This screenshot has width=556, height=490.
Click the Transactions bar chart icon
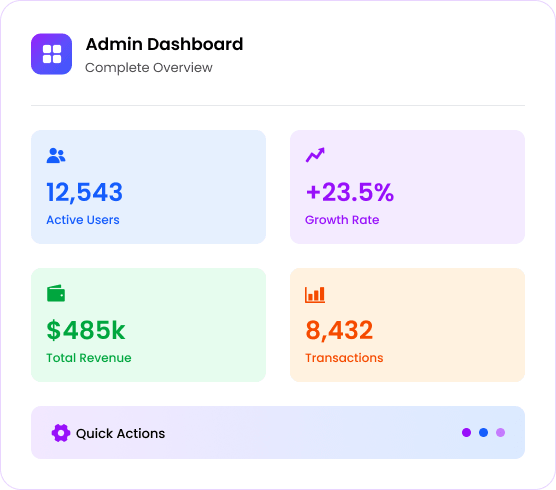point(315,295)
